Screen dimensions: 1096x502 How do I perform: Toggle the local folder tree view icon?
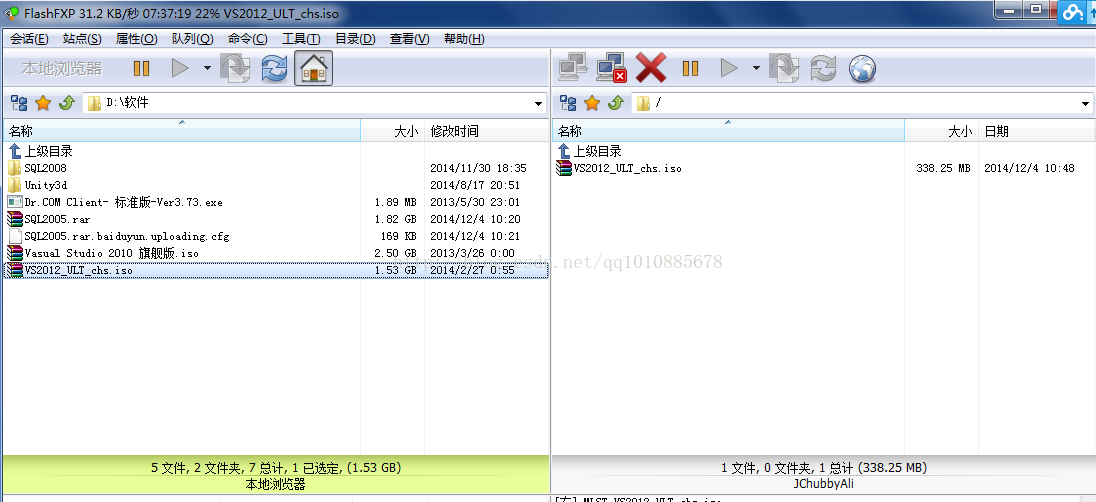tap(19, 103)
